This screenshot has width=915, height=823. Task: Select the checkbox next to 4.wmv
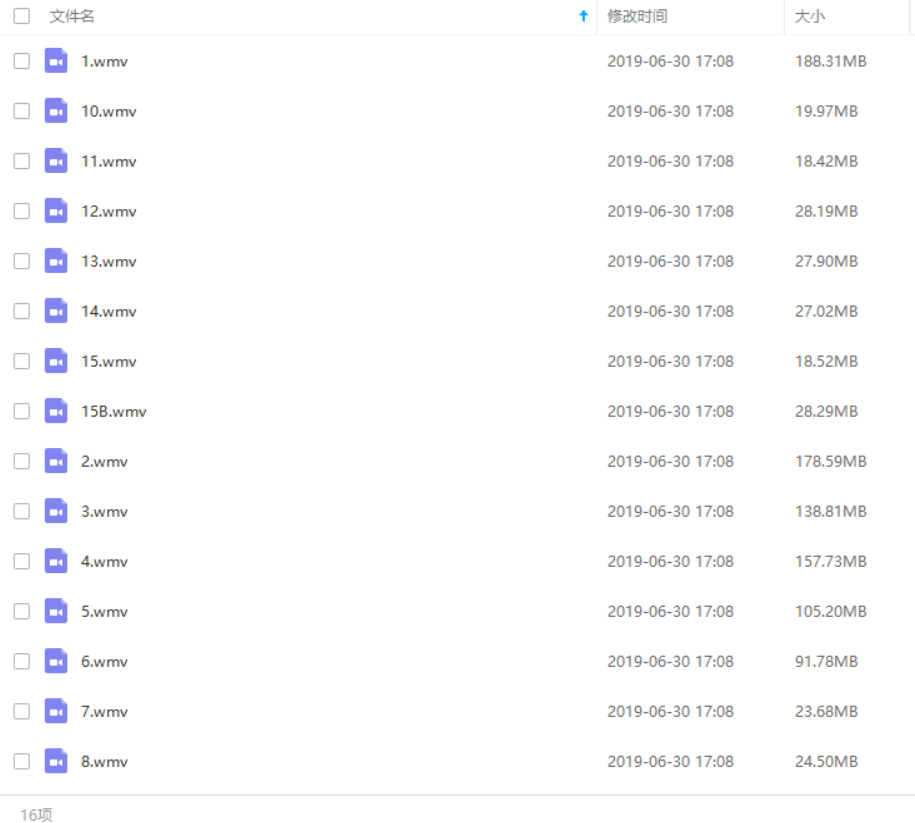pyautogui.click(x=22, y=561)
